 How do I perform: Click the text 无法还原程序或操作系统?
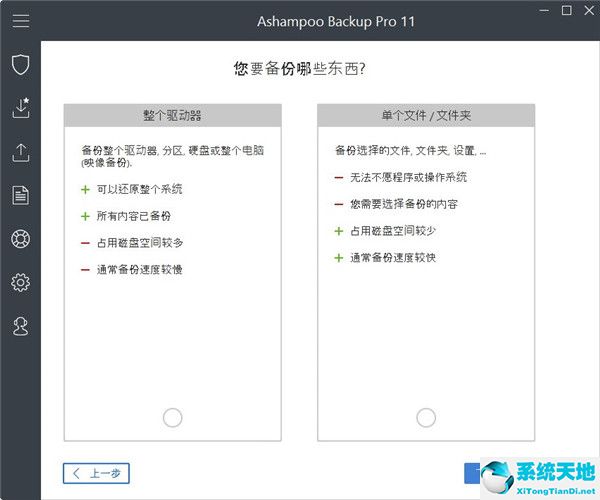(409, 177)
